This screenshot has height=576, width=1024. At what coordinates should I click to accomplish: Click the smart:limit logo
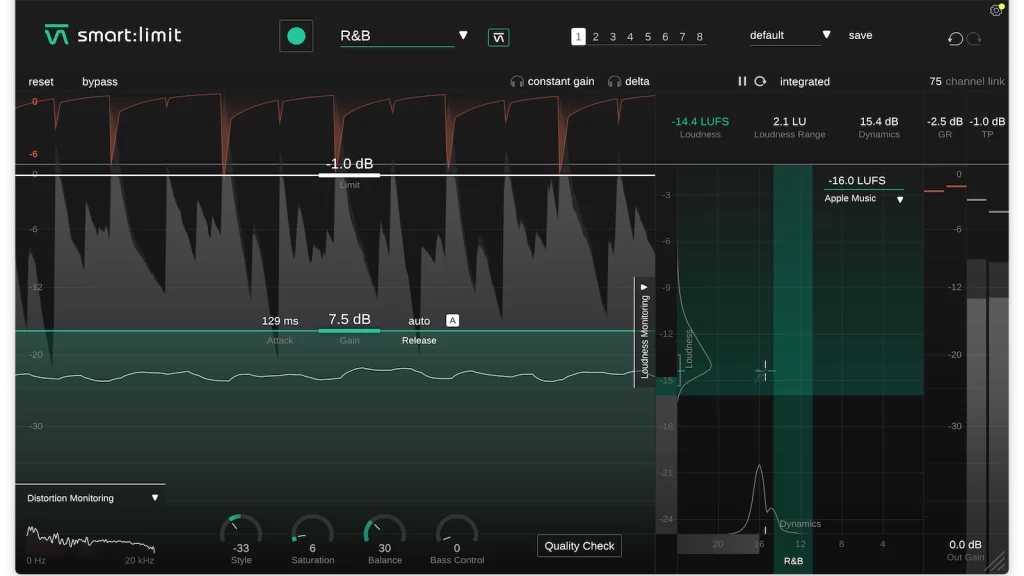point(110,33)
